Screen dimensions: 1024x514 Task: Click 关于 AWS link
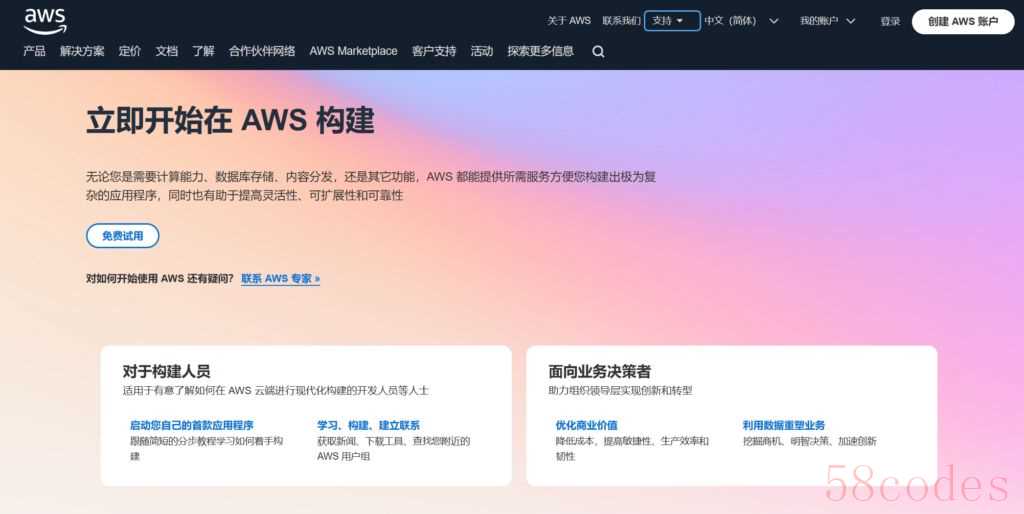pos(569,21)
